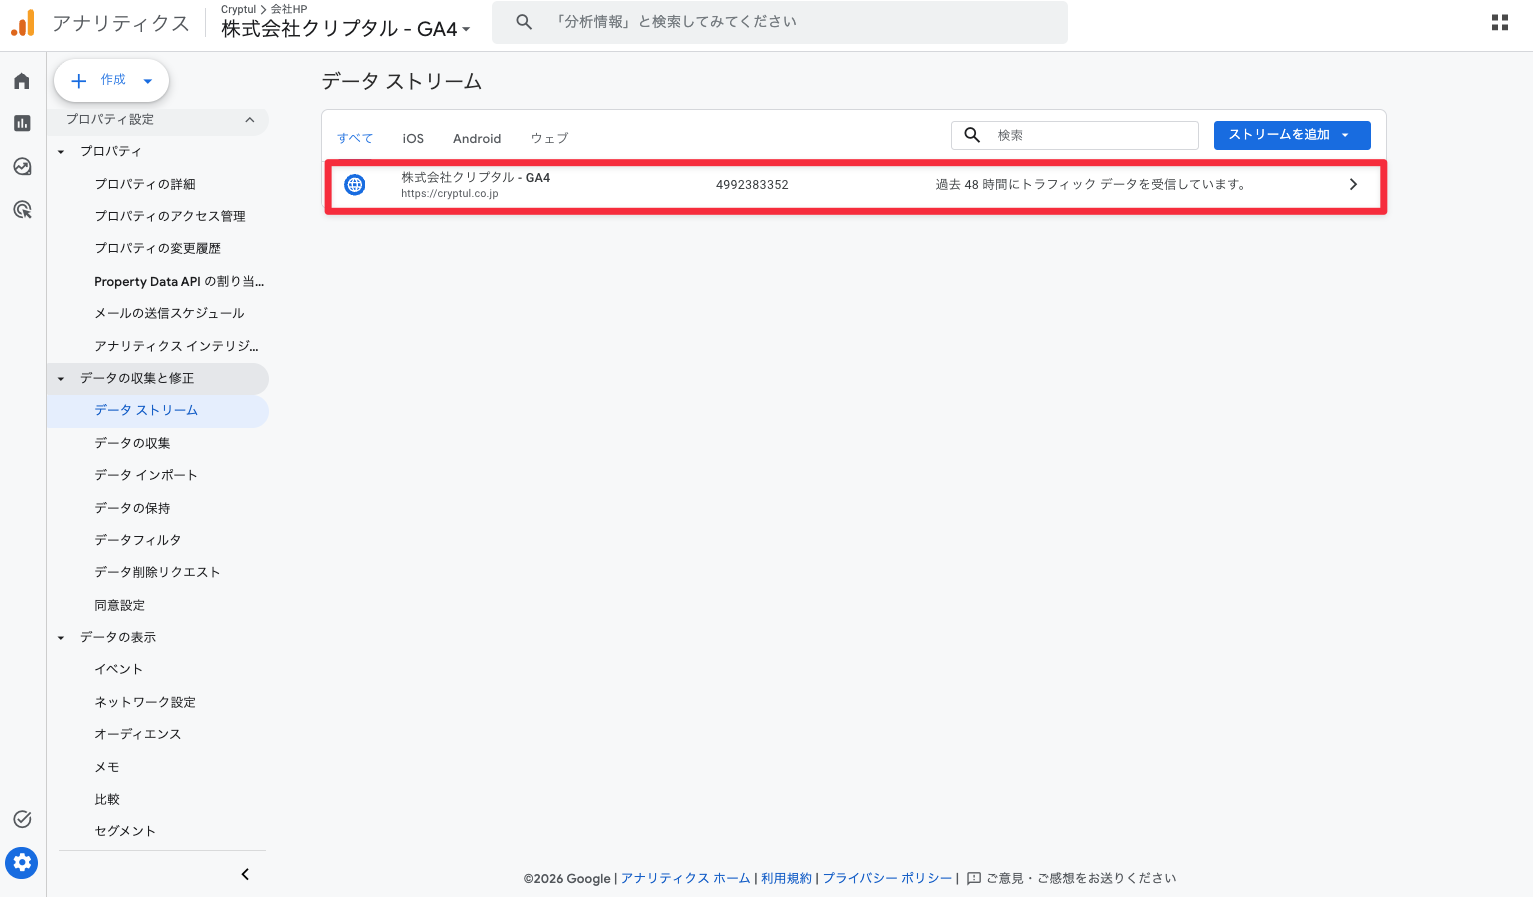Open セグメント in the sidebar
This screenshot has height=897, width=1533.
(125, 831)
